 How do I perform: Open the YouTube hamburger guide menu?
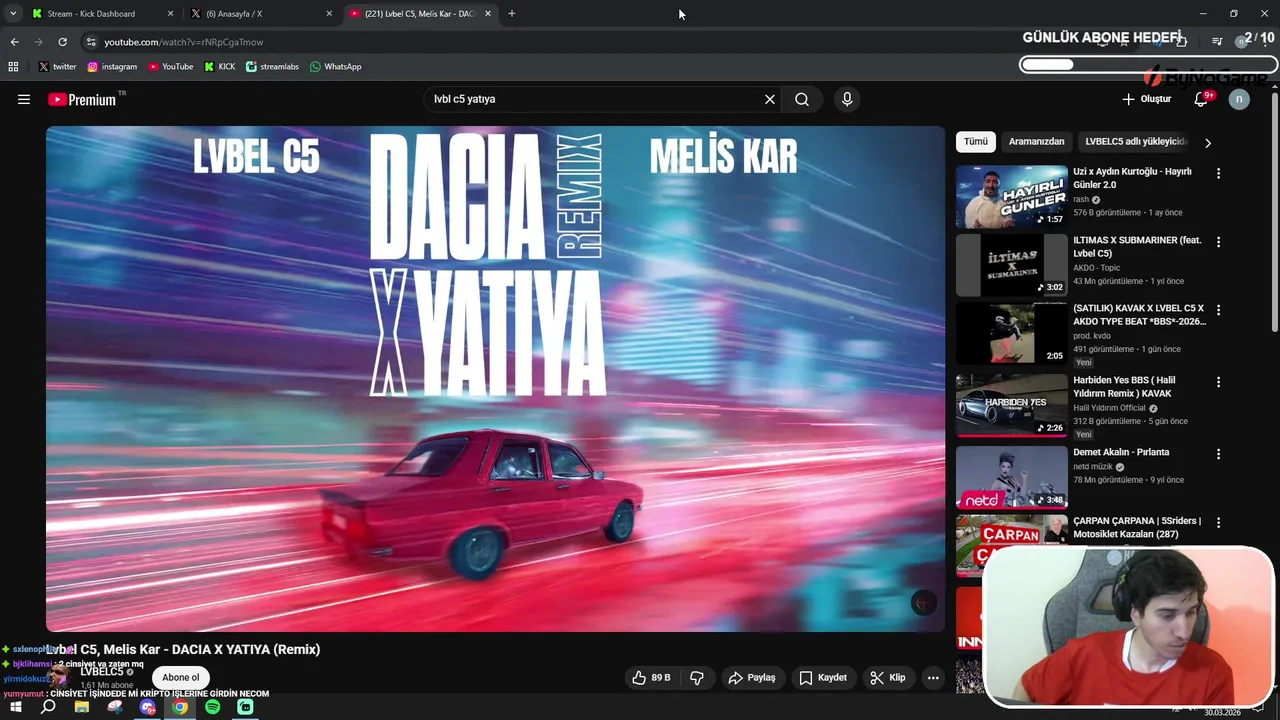[24, 99]
